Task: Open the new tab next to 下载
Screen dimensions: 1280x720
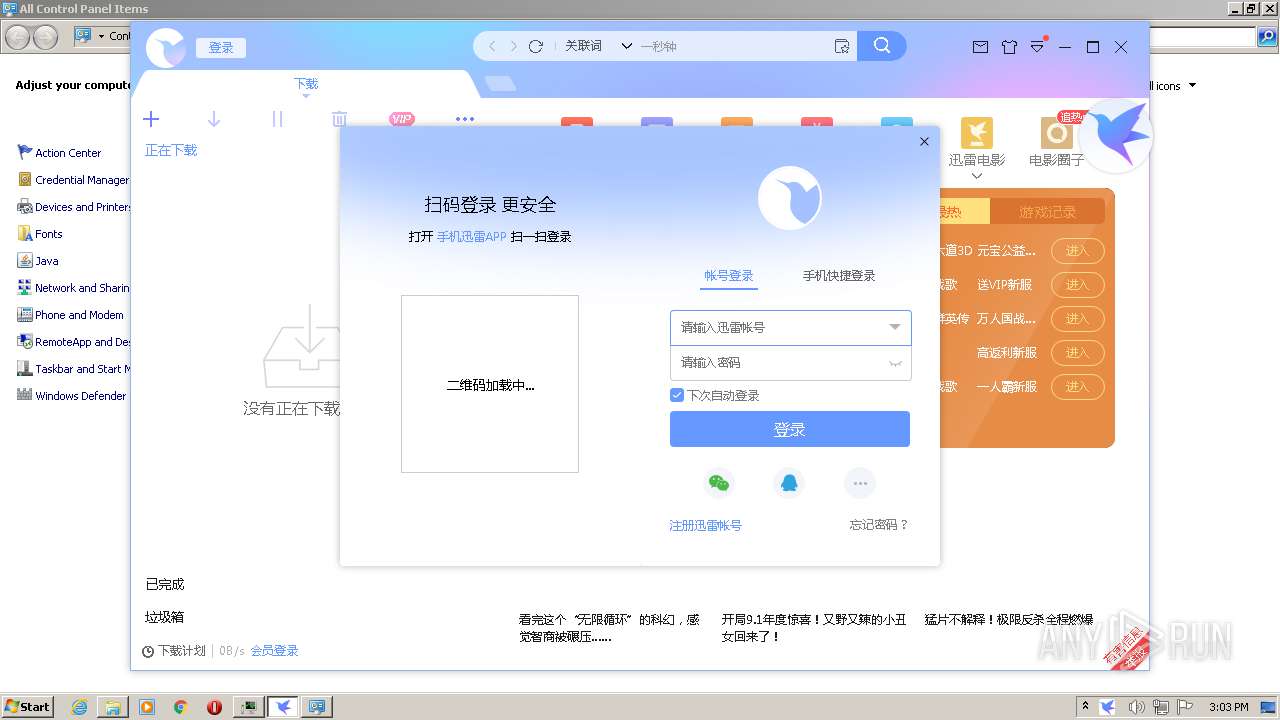Action: [x=500, y=84]
